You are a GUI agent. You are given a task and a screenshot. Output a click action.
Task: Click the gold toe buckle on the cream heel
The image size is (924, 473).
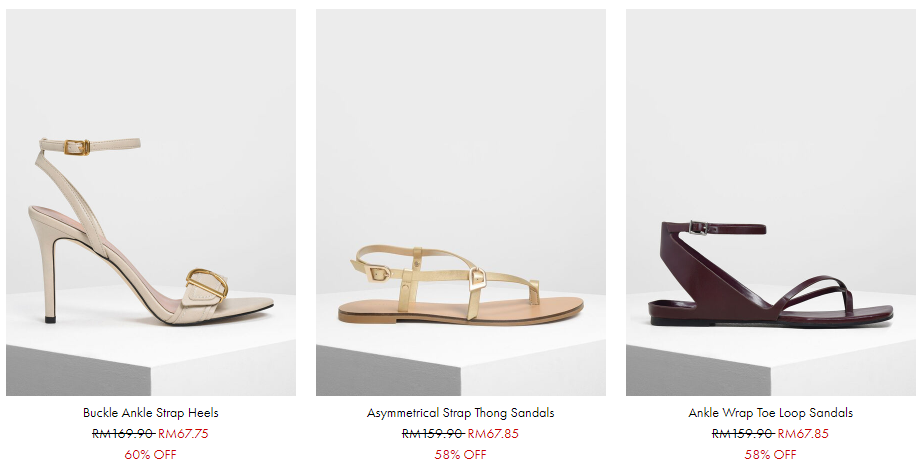[x=207, y=283]
